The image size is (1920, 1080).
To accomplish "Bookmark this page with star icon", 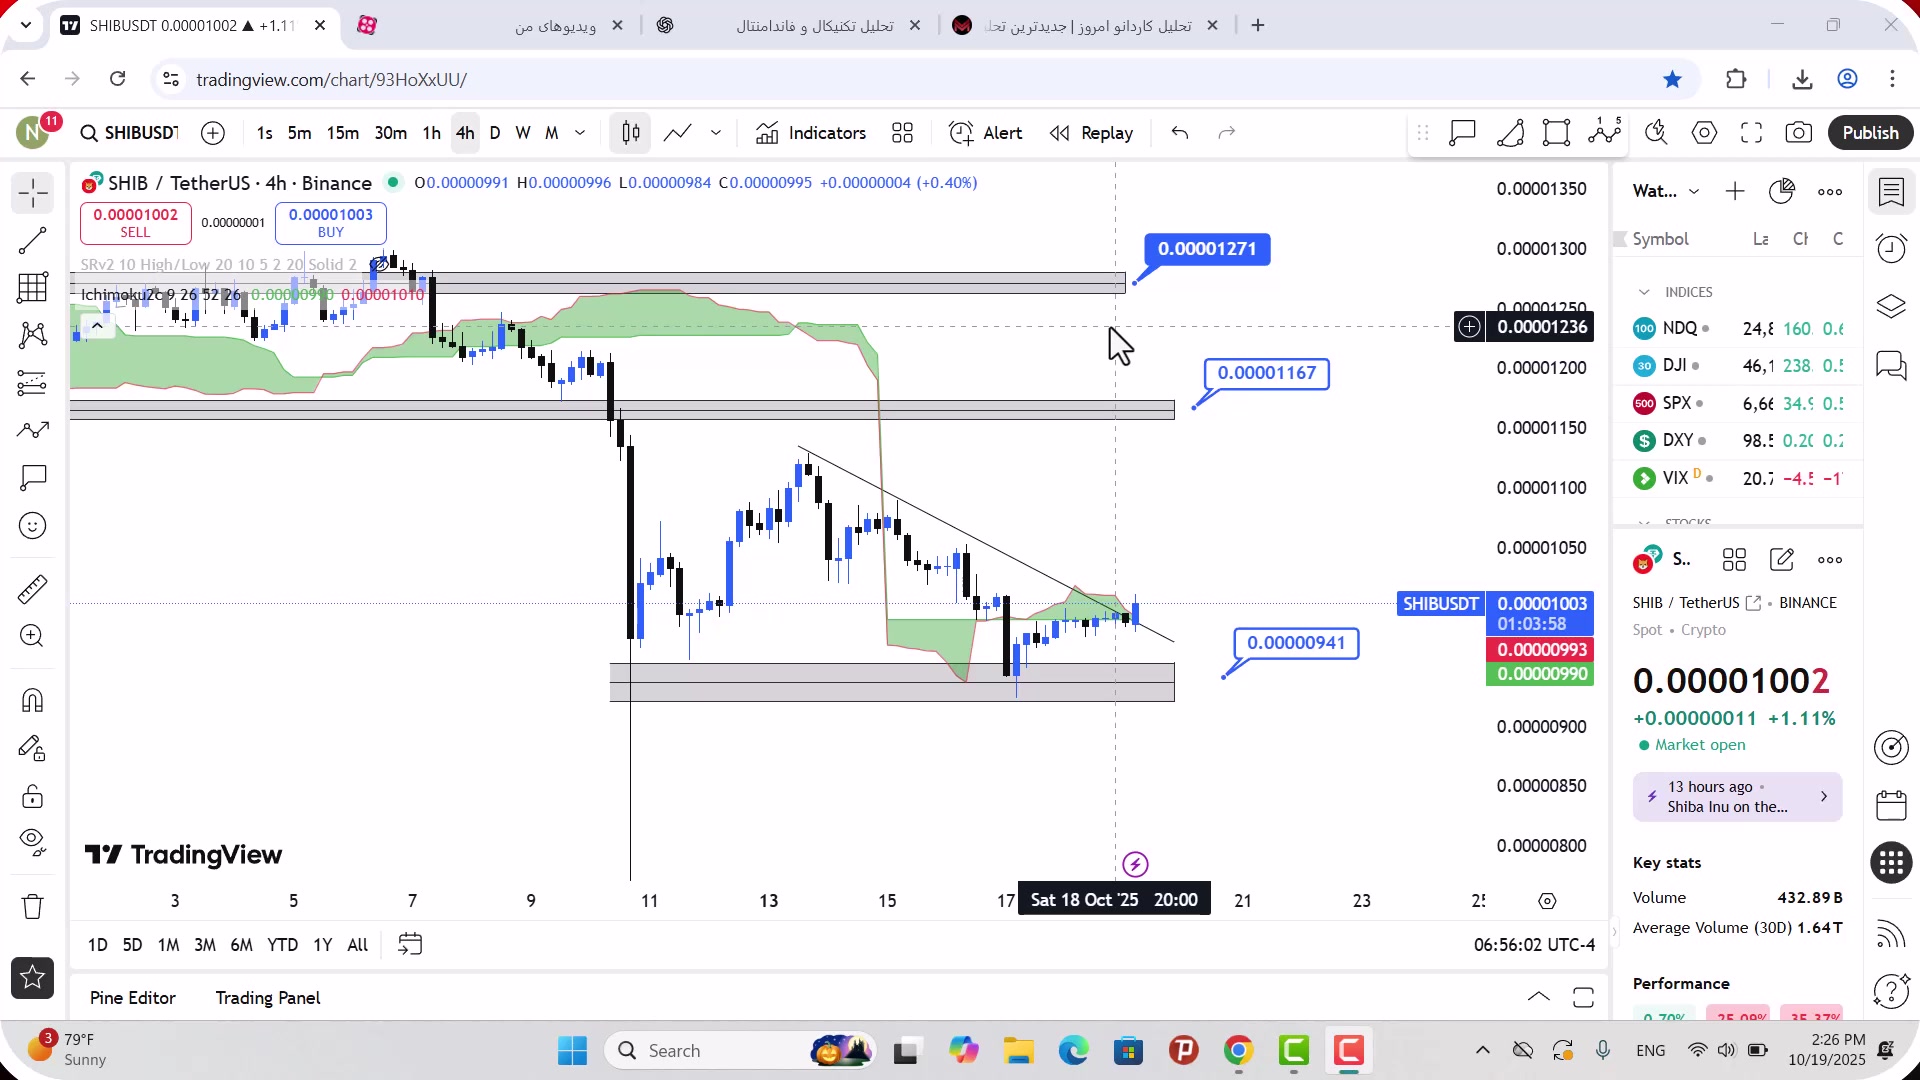I will tap(1672, 79).
